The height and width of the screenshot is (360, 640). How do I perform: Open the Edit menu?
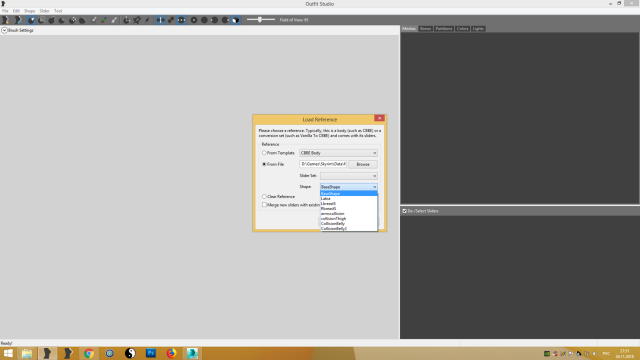(16, 11)
